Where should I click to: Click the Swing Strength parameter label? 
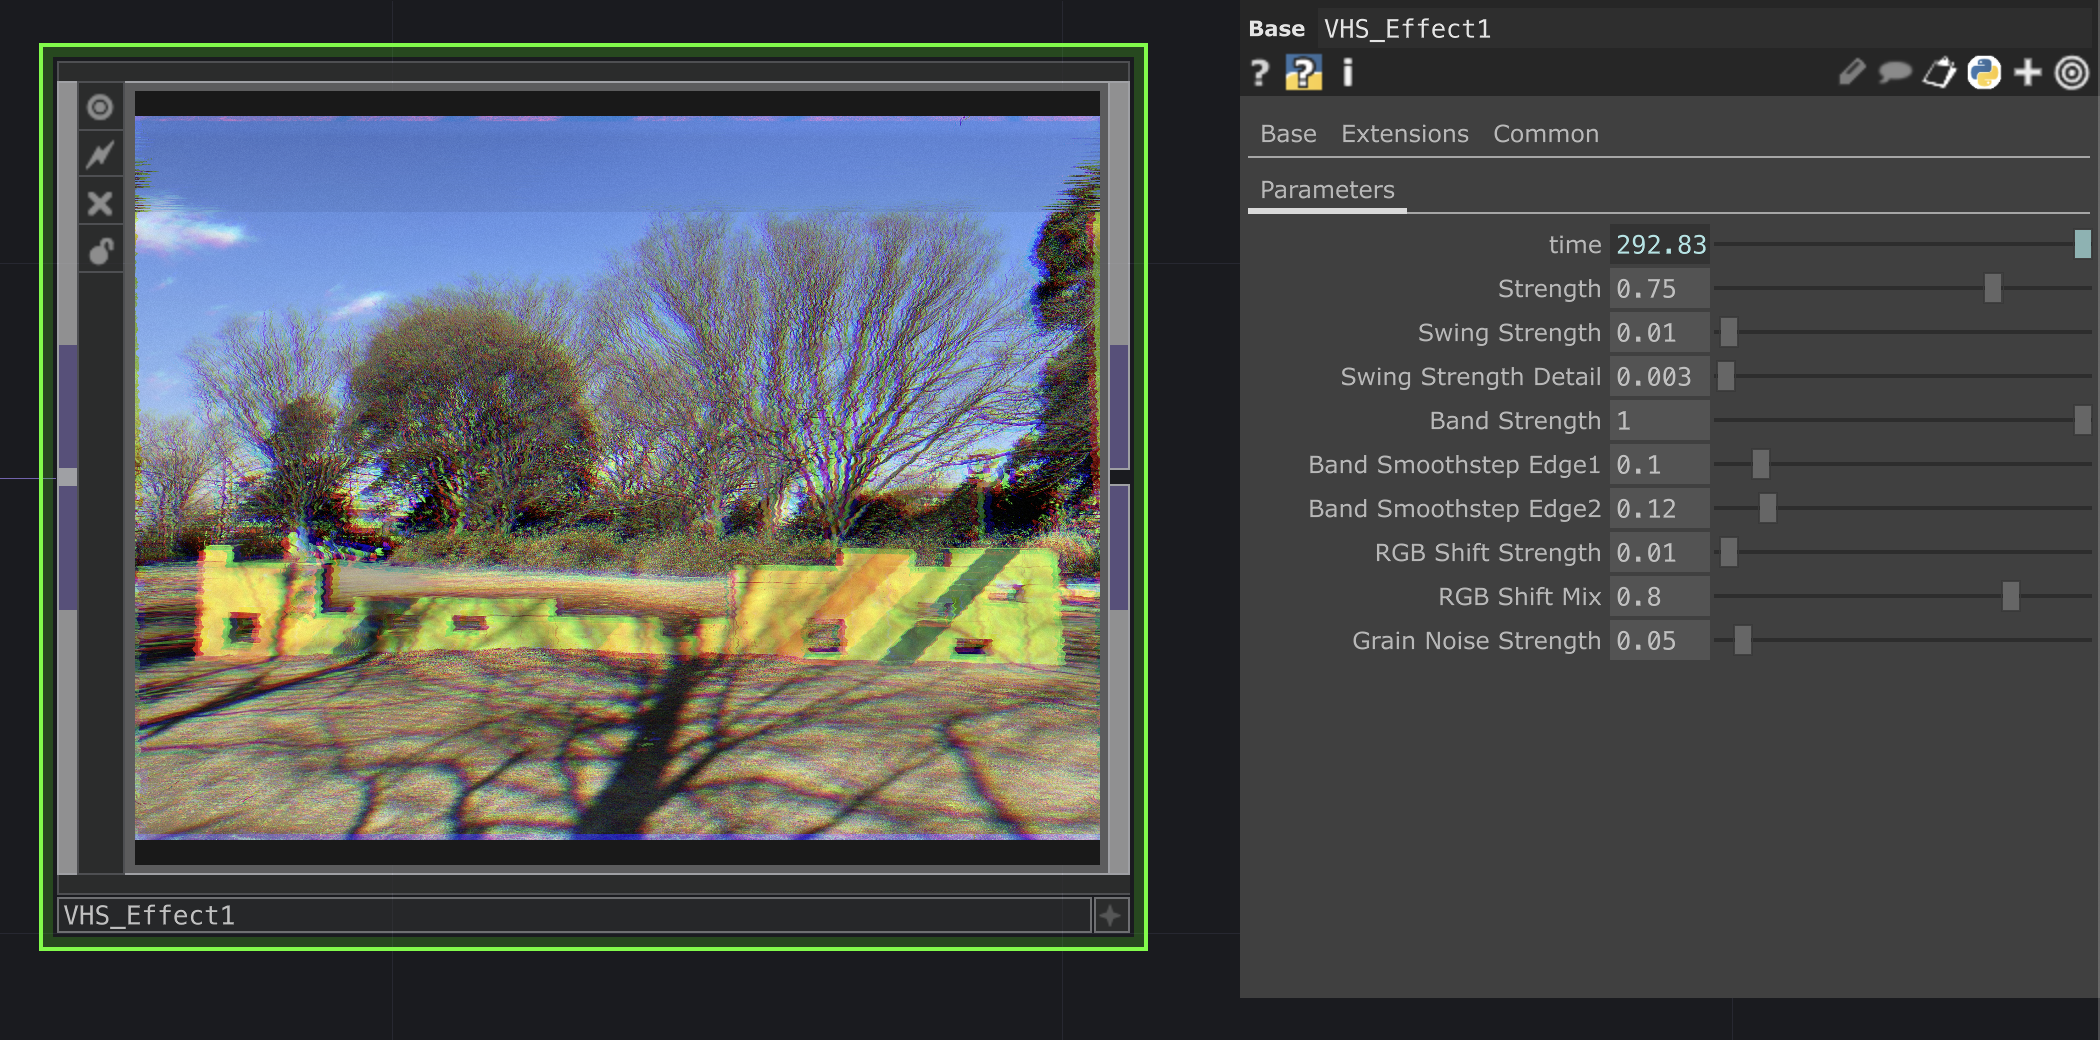pyautogui.click(x=1509, y=333)
